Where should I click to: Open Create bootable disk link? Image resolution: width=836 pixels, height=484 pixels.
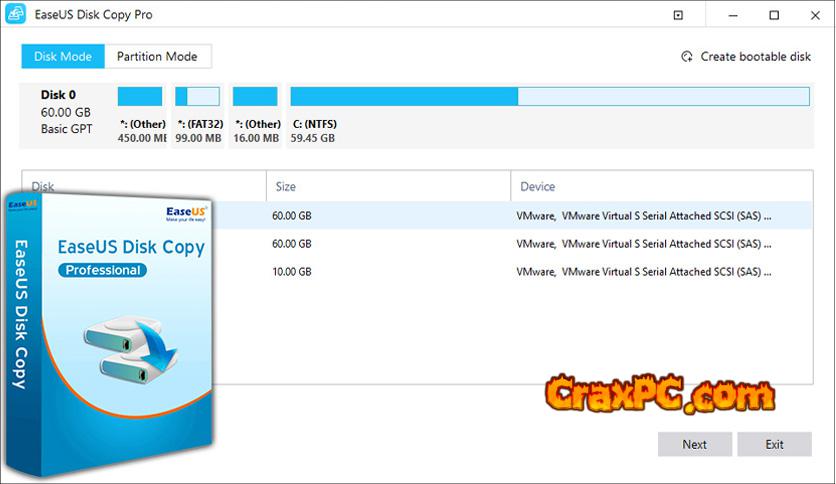[755, 57]
